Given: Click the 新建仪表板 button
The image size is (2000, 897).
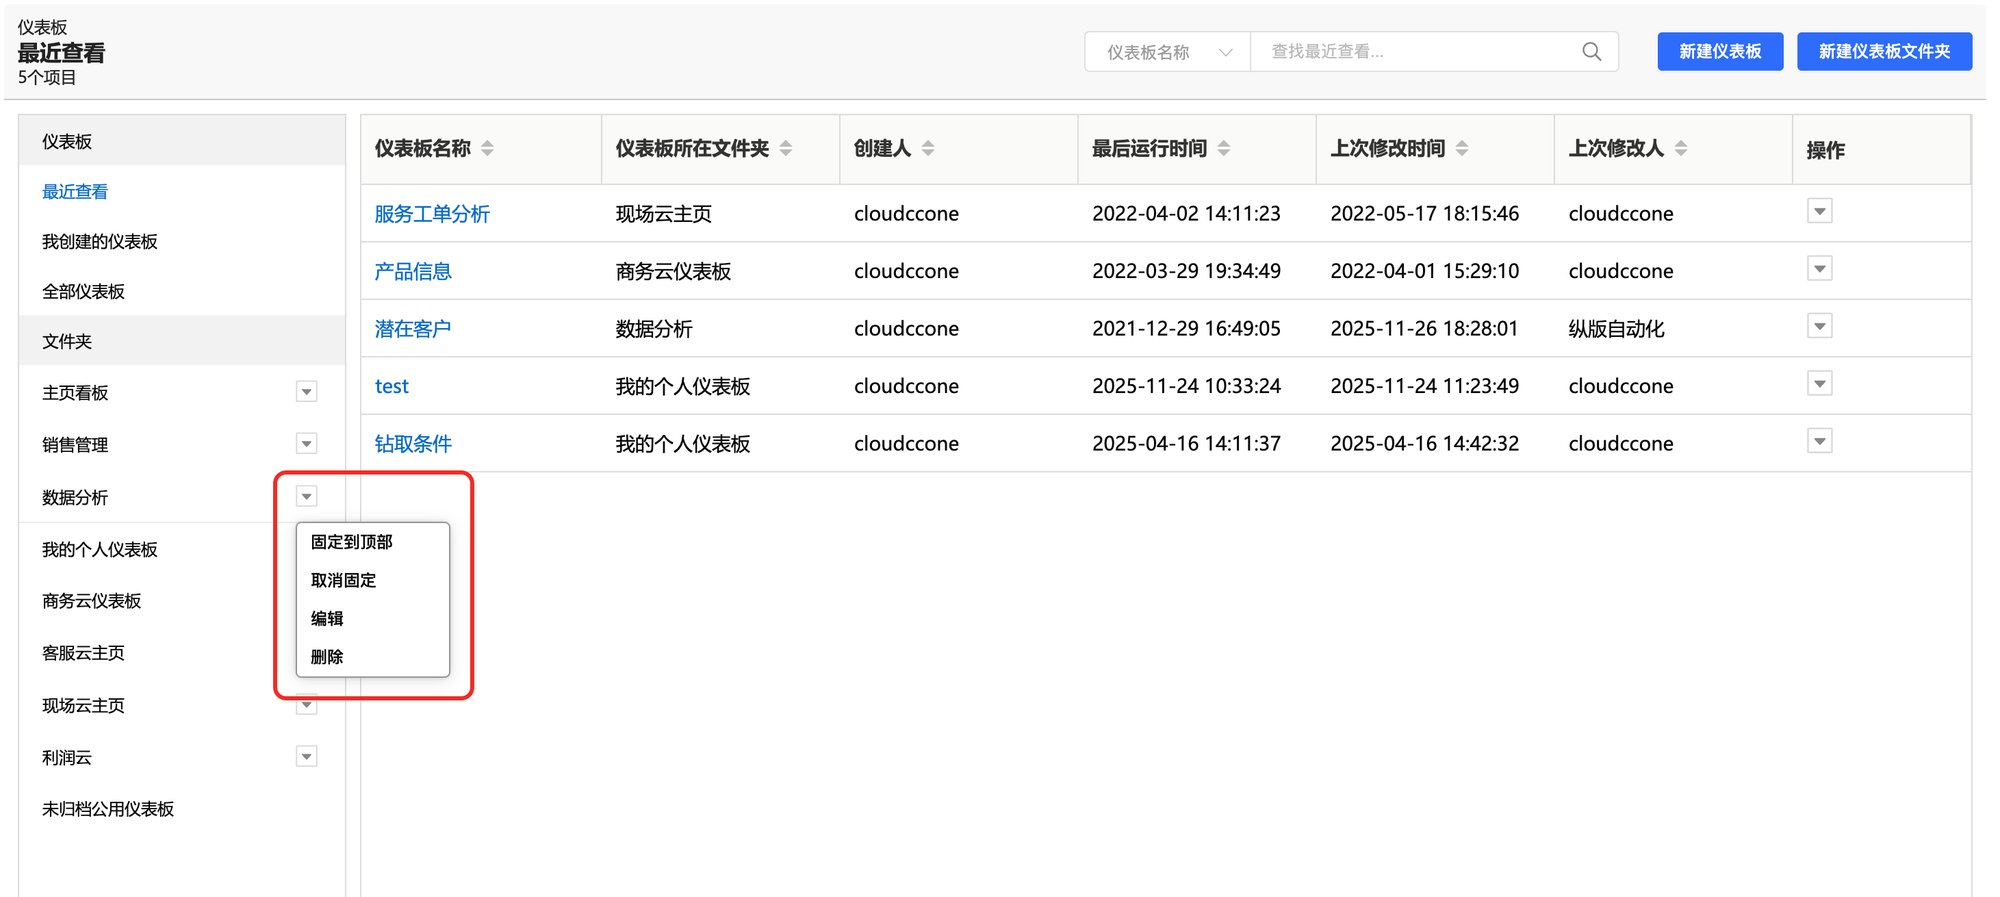Looking at the screenshot, I should [1719, 52].
